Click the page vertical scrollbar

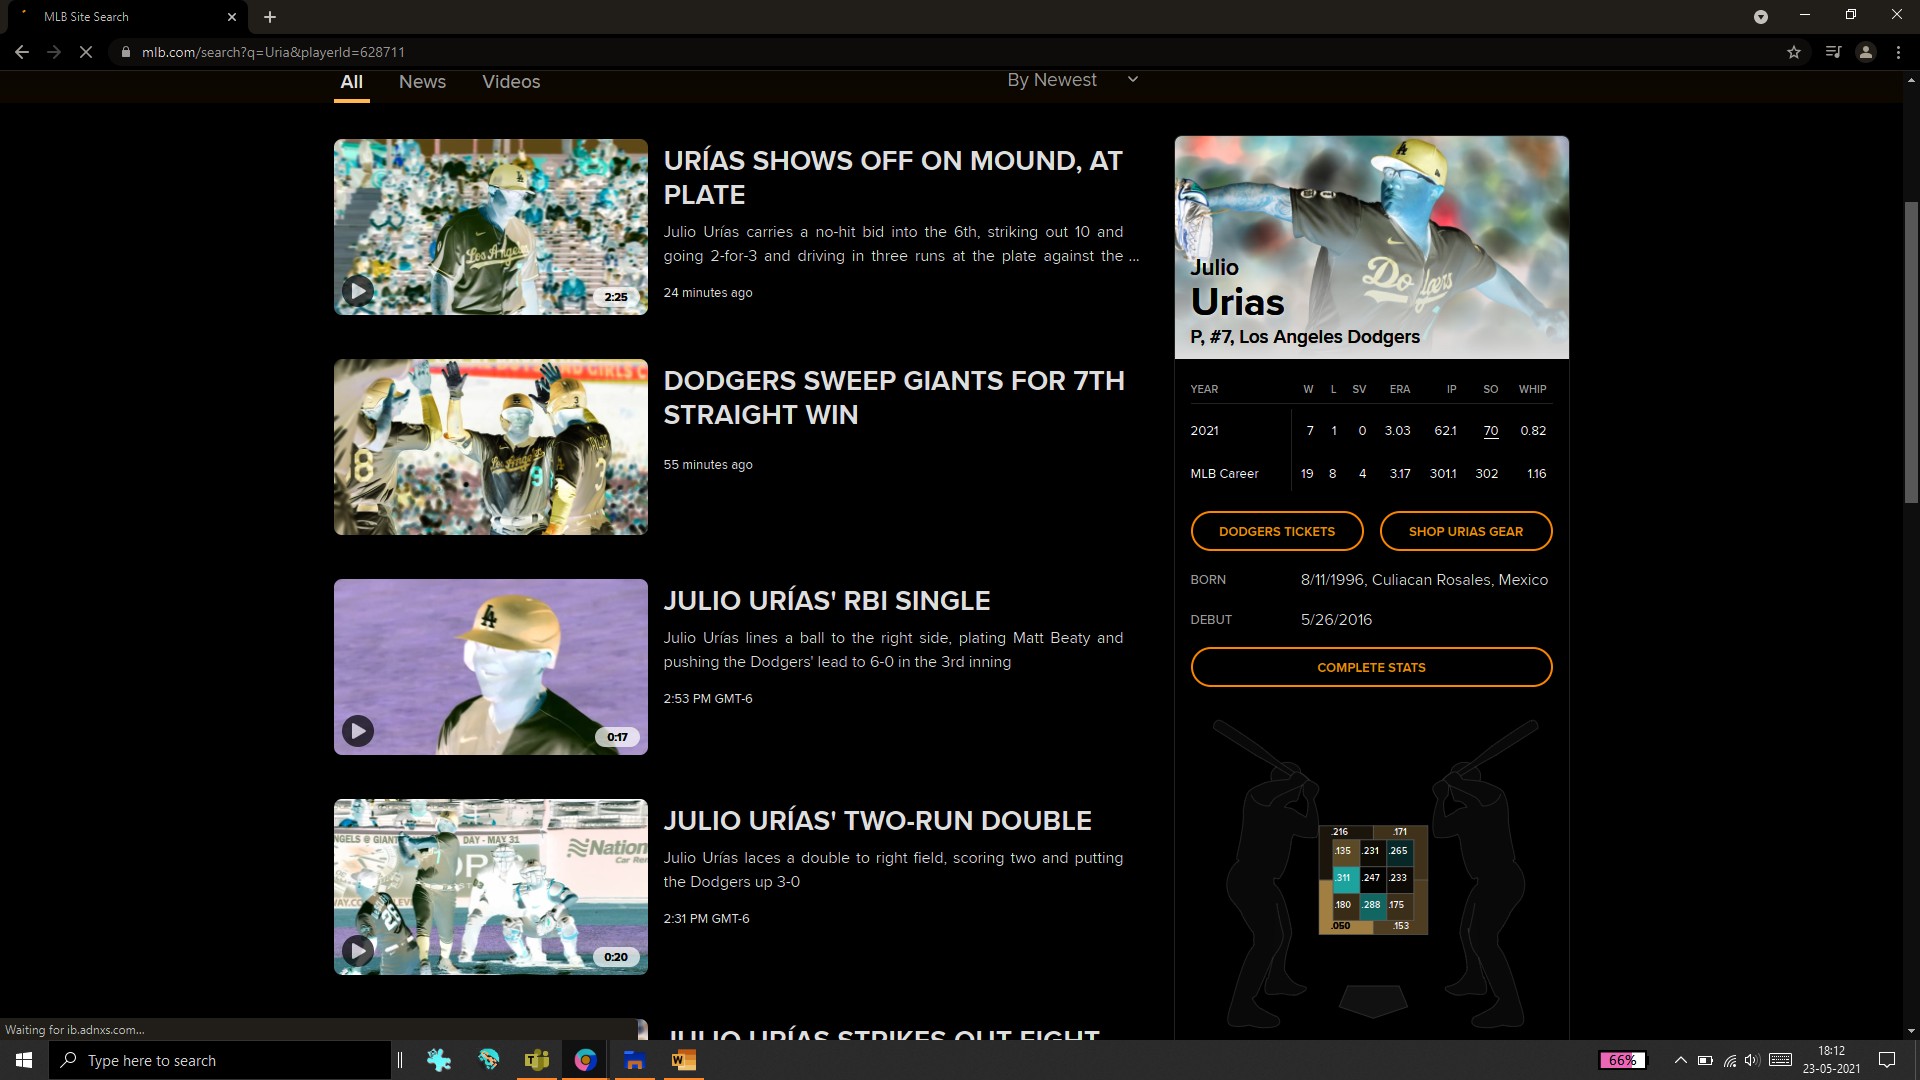click(1911, 352)
